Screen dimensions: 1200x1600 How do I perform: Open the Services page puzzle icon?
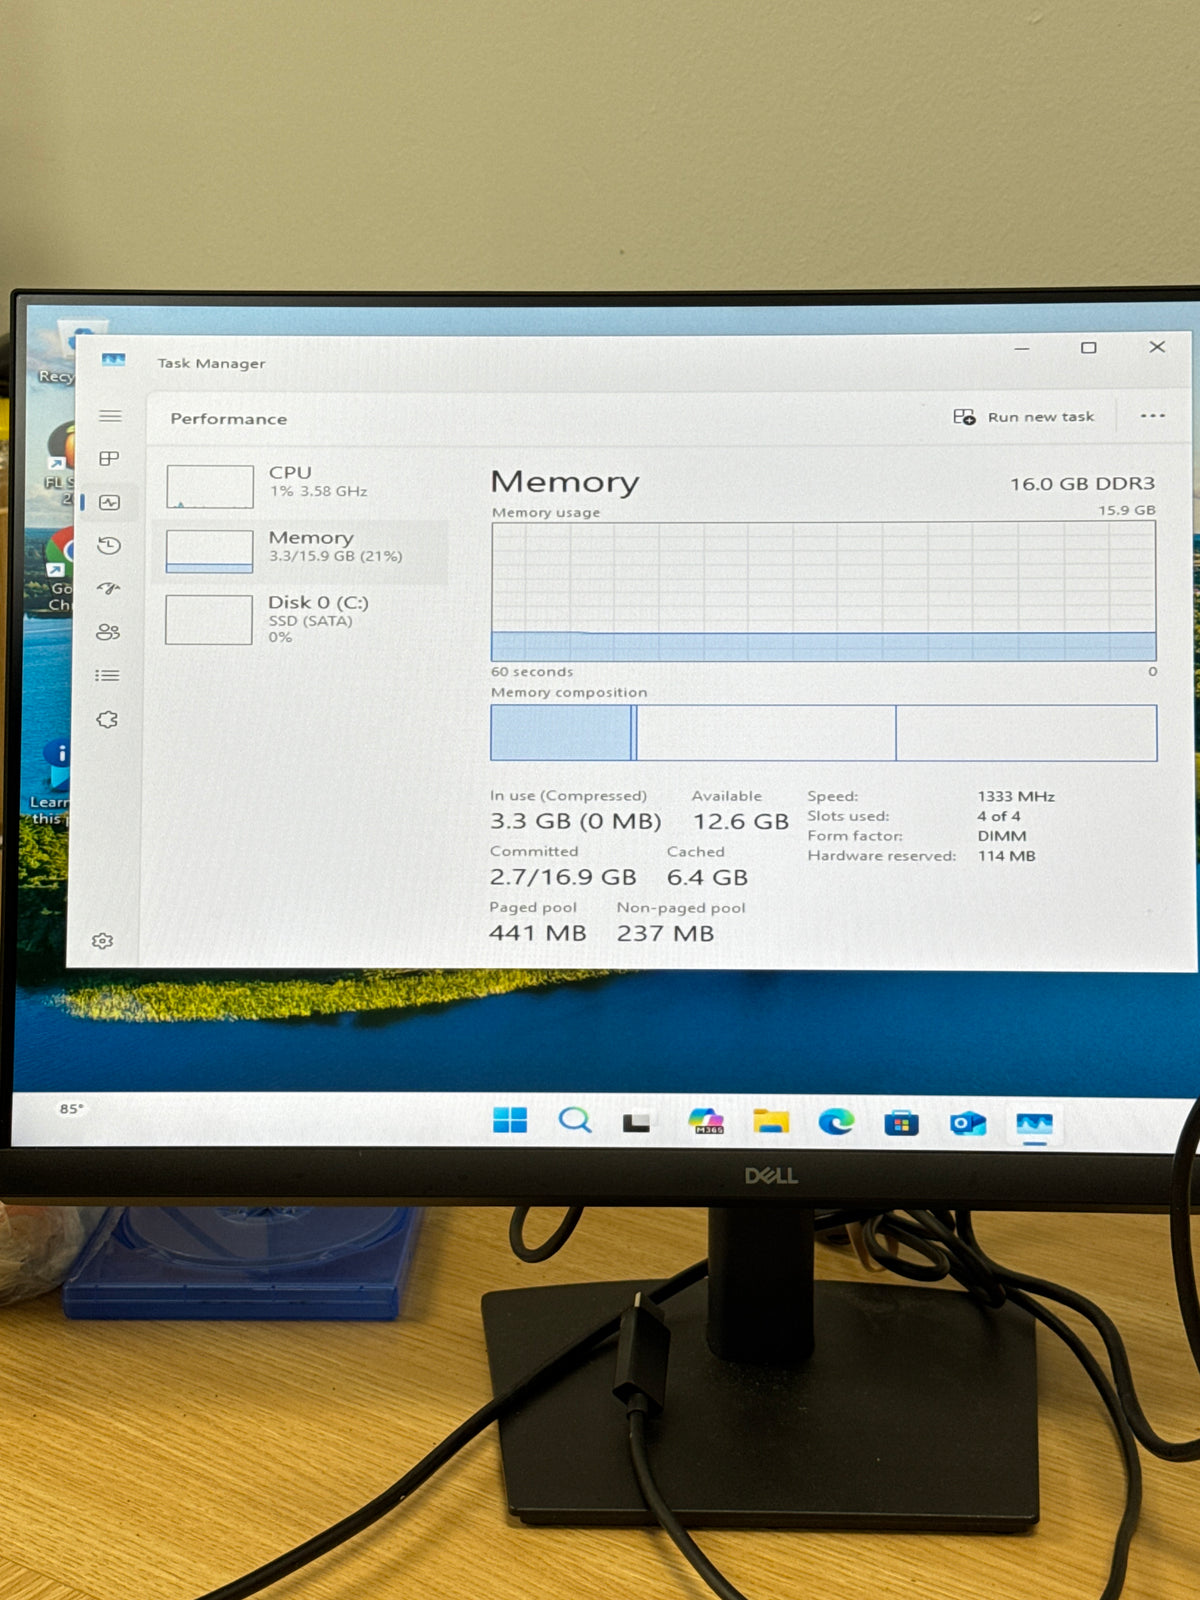click(x=107, y=720)
